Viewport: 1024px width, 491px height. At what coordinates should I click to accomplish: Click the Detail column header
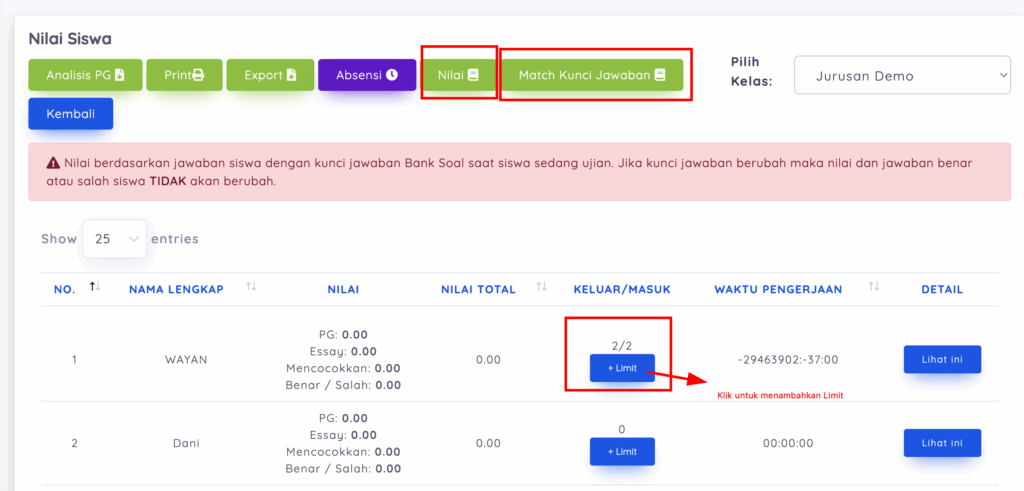point(942,289)
